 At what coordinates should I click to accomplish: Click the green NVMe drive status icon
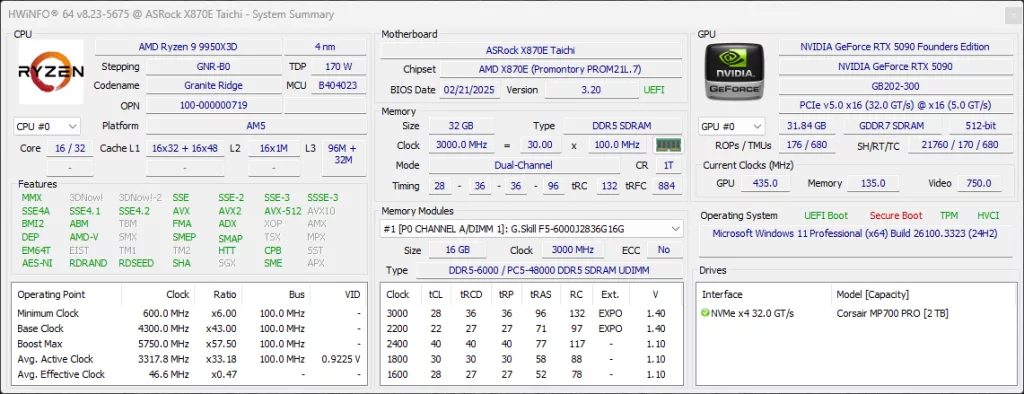(705, 313)
